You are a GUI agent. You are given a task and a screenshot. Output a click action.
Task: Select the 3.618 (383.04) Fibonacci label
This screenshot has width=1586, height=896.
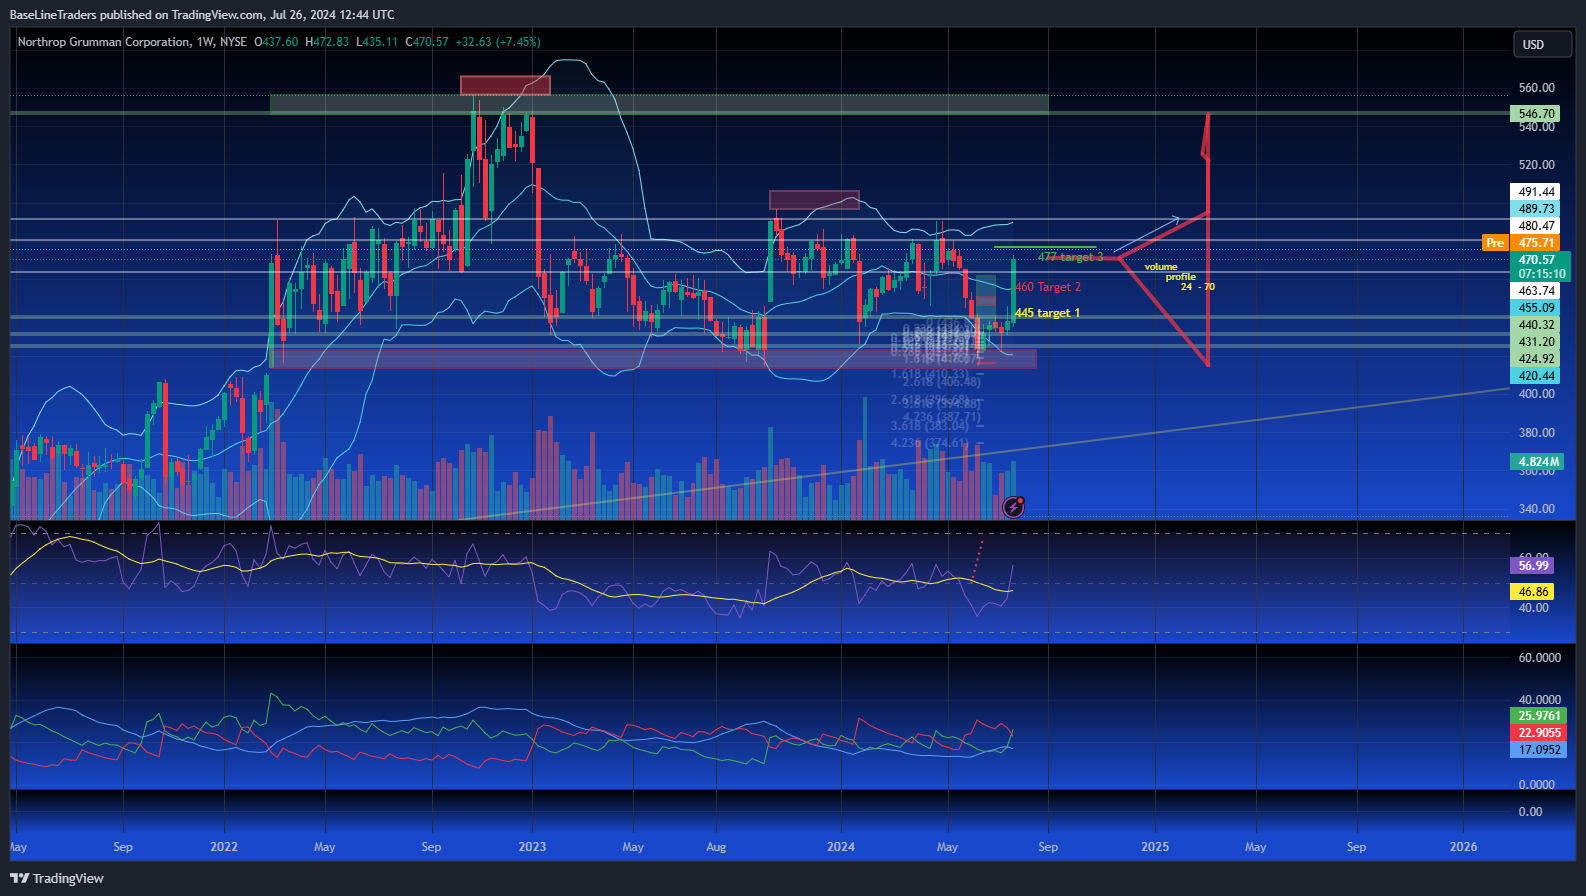(929, 426)
